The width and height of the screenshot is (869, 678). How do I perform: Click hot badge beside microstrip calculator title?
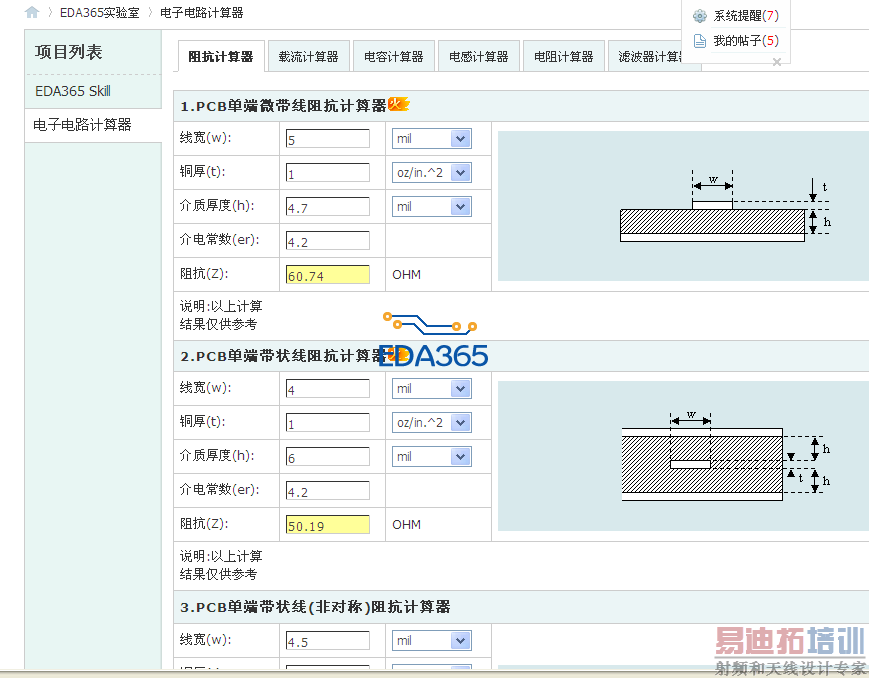click(x=398, y=104)
